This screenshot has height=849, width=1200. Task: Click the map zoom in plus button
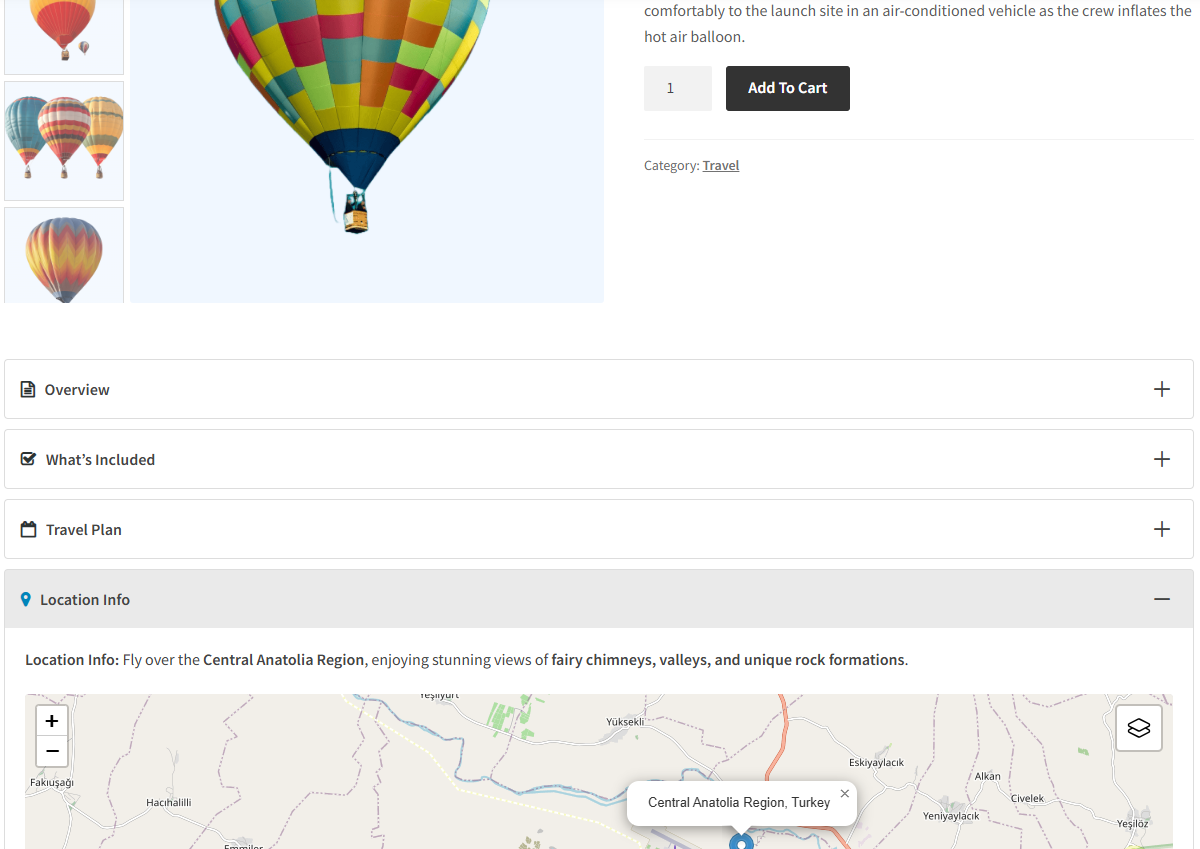click(x=52, y=721)
